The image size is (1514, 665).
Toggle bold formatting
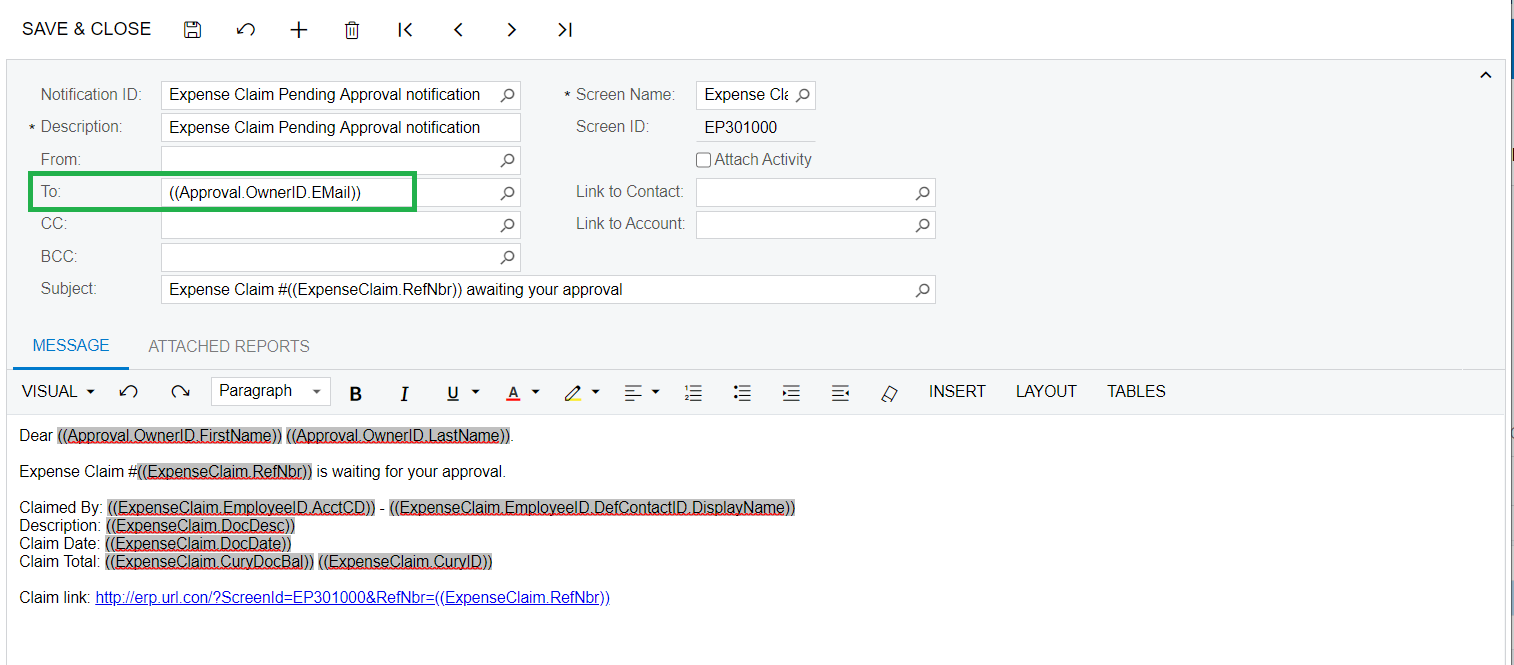coord(355,394)
